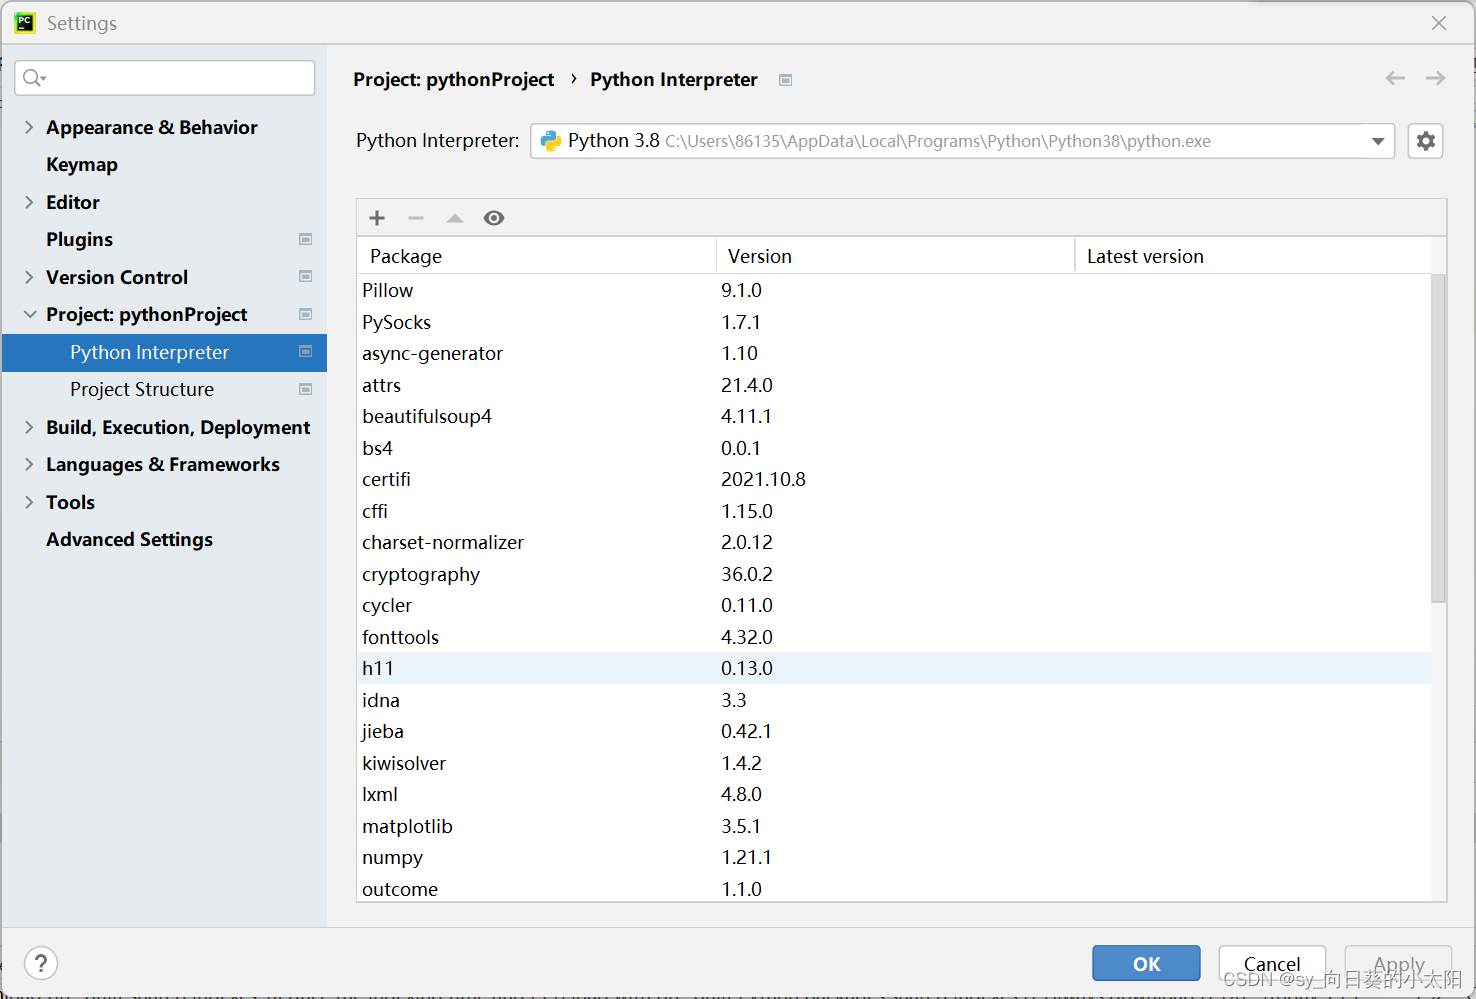Sort by Version column header
The width and height of the screenshot is (1476, 999).
(895, 256)
